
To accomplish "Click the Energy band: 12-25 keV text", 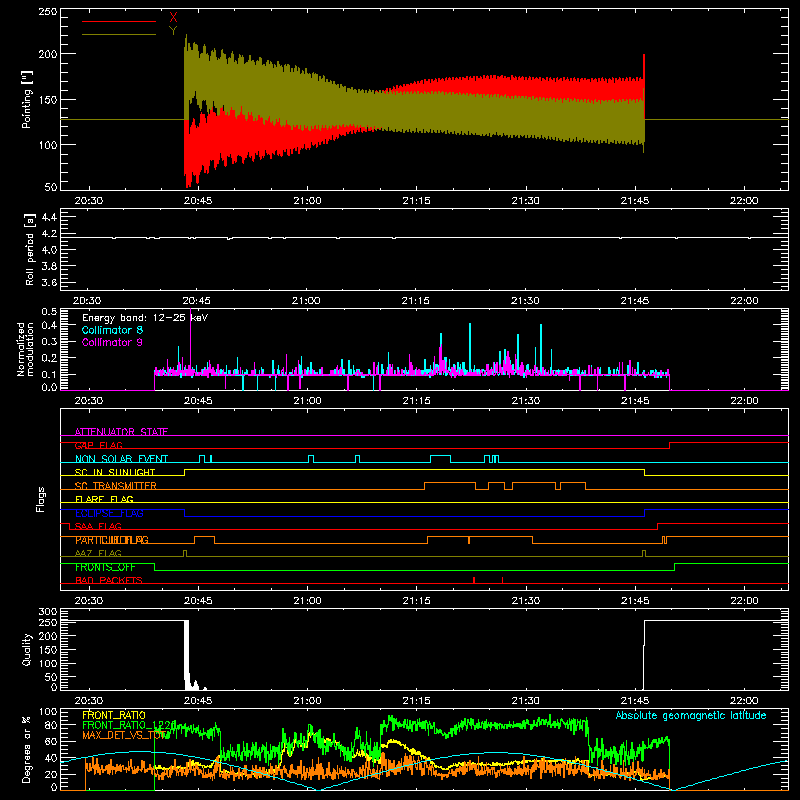I will coord(145,318).
